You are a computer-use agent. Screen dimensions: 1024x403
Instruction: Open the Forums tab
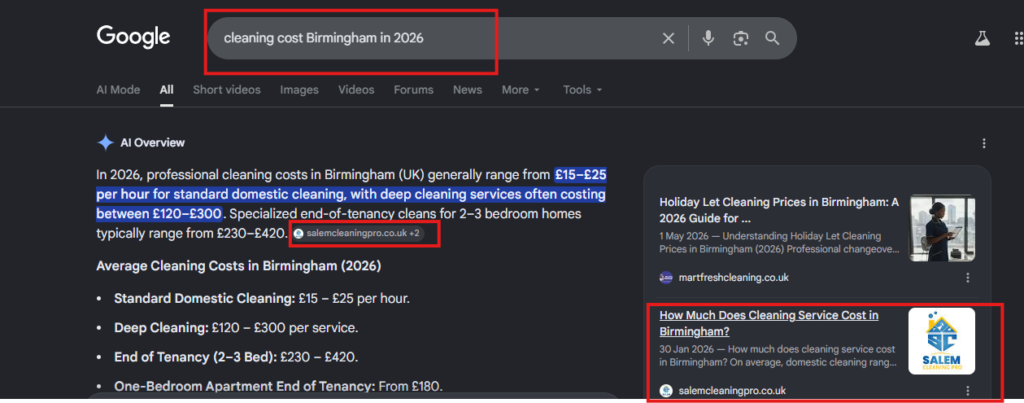click(x=413, y=90)
